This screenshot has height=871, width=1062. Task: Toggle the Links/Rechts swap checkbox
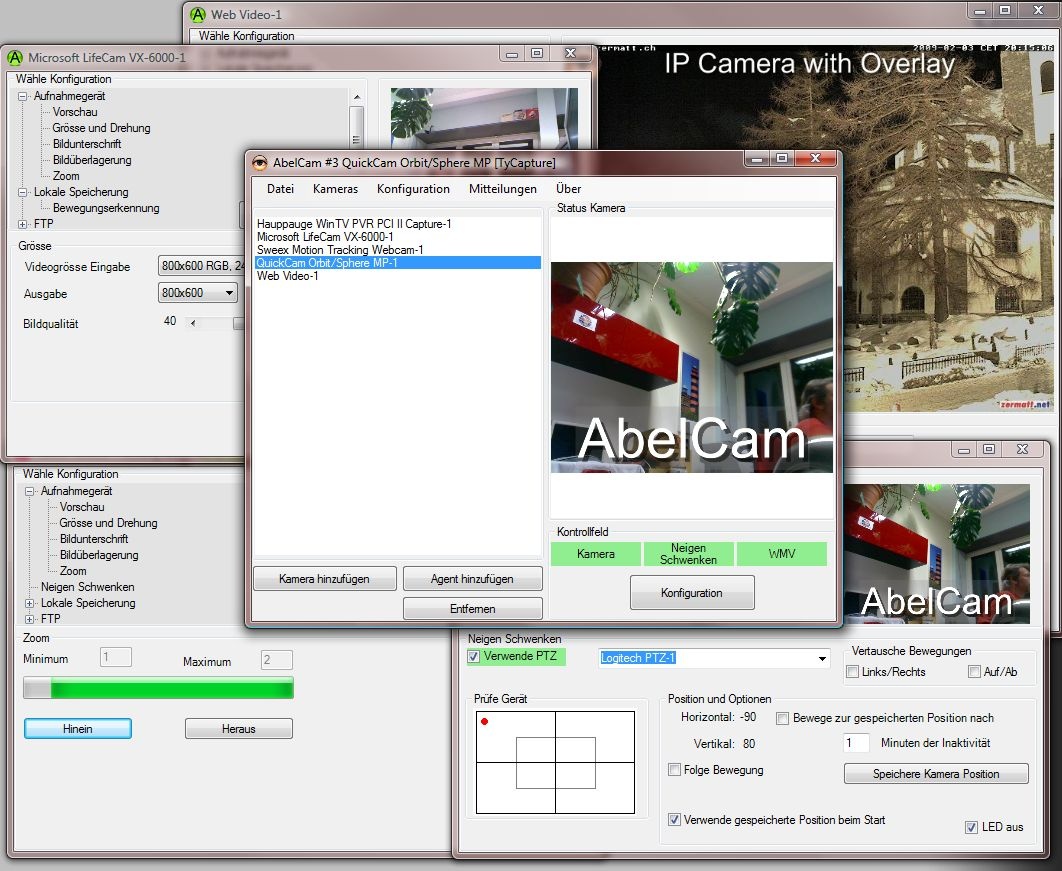coord(853,672)
